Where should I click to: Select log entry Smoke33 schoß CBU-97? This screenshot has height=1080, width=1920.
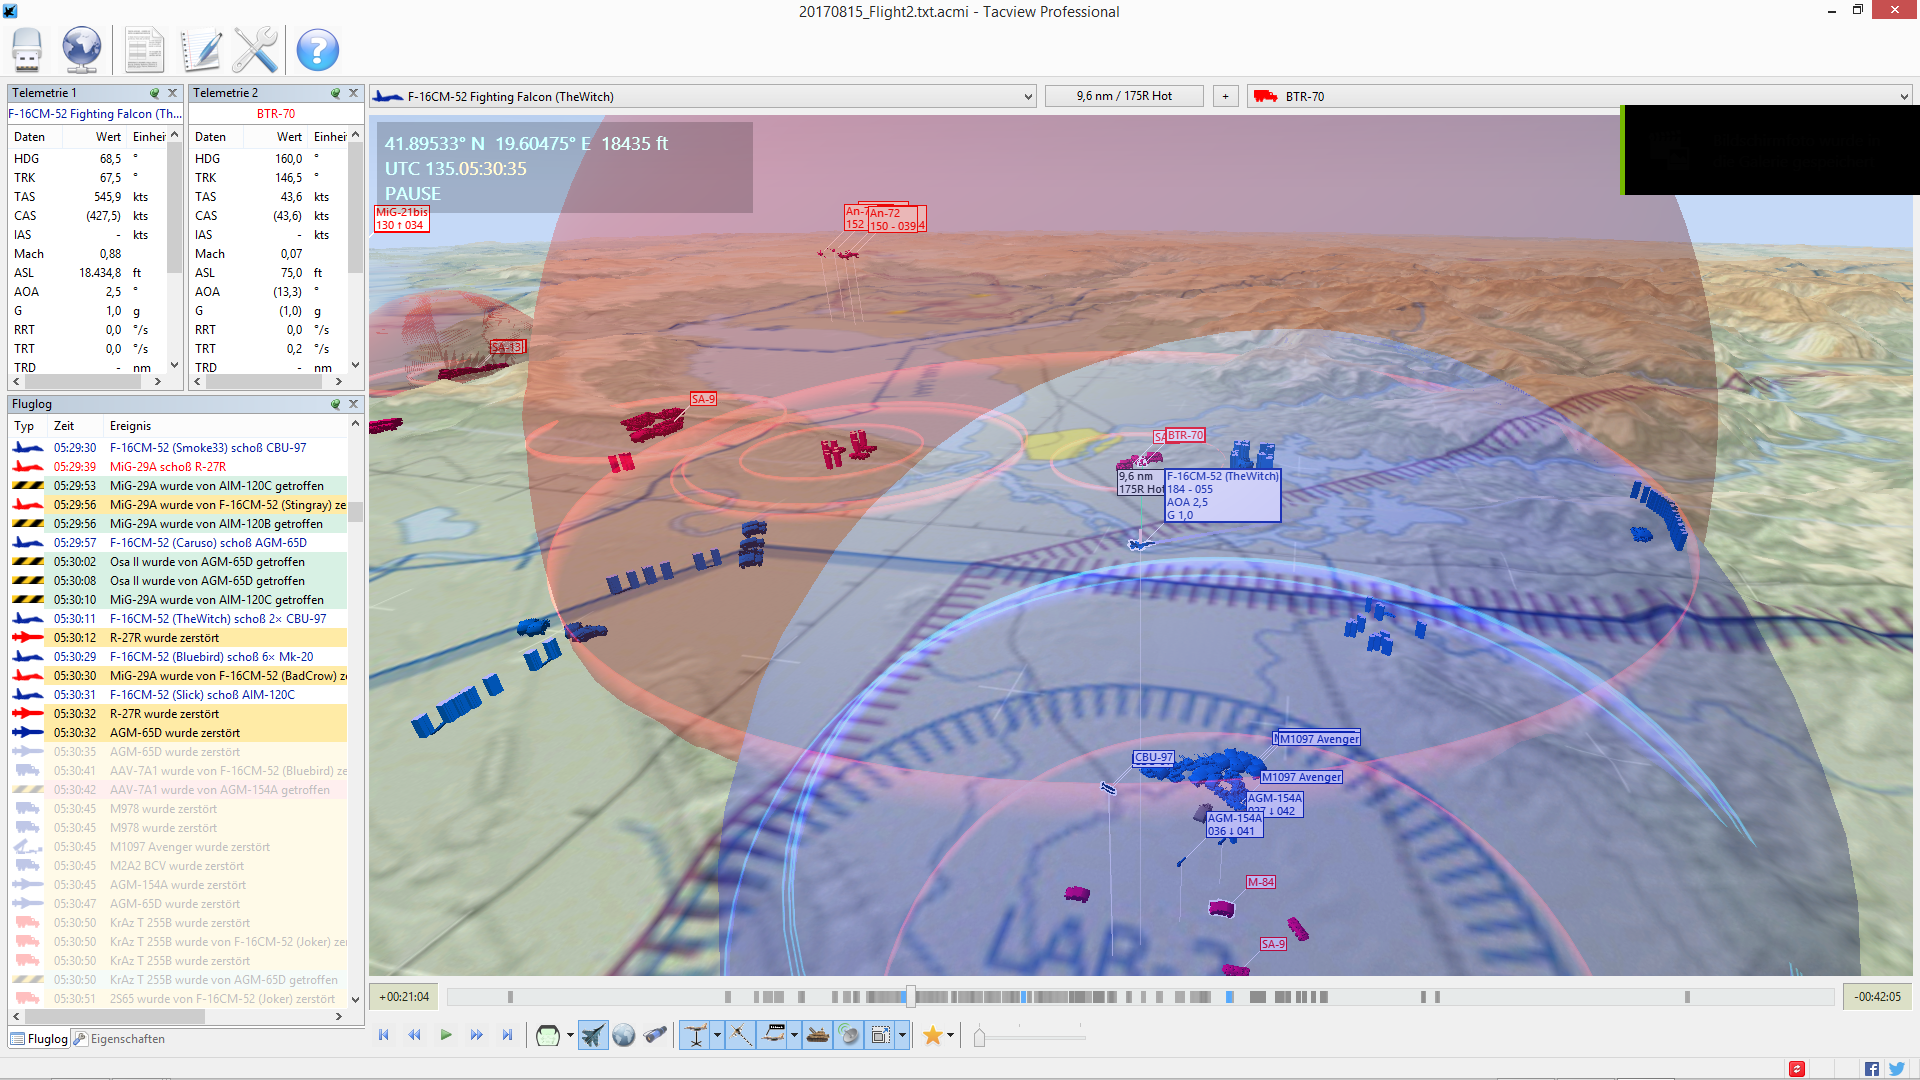click(x=178, y=448)
